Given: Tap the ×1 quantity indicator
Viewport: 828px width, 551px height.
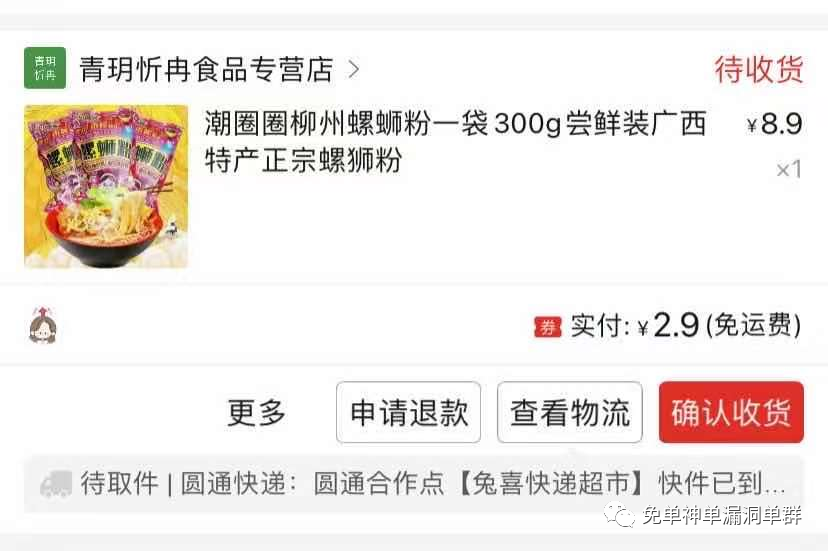Looking at the screenshot, I should [789, 170].
